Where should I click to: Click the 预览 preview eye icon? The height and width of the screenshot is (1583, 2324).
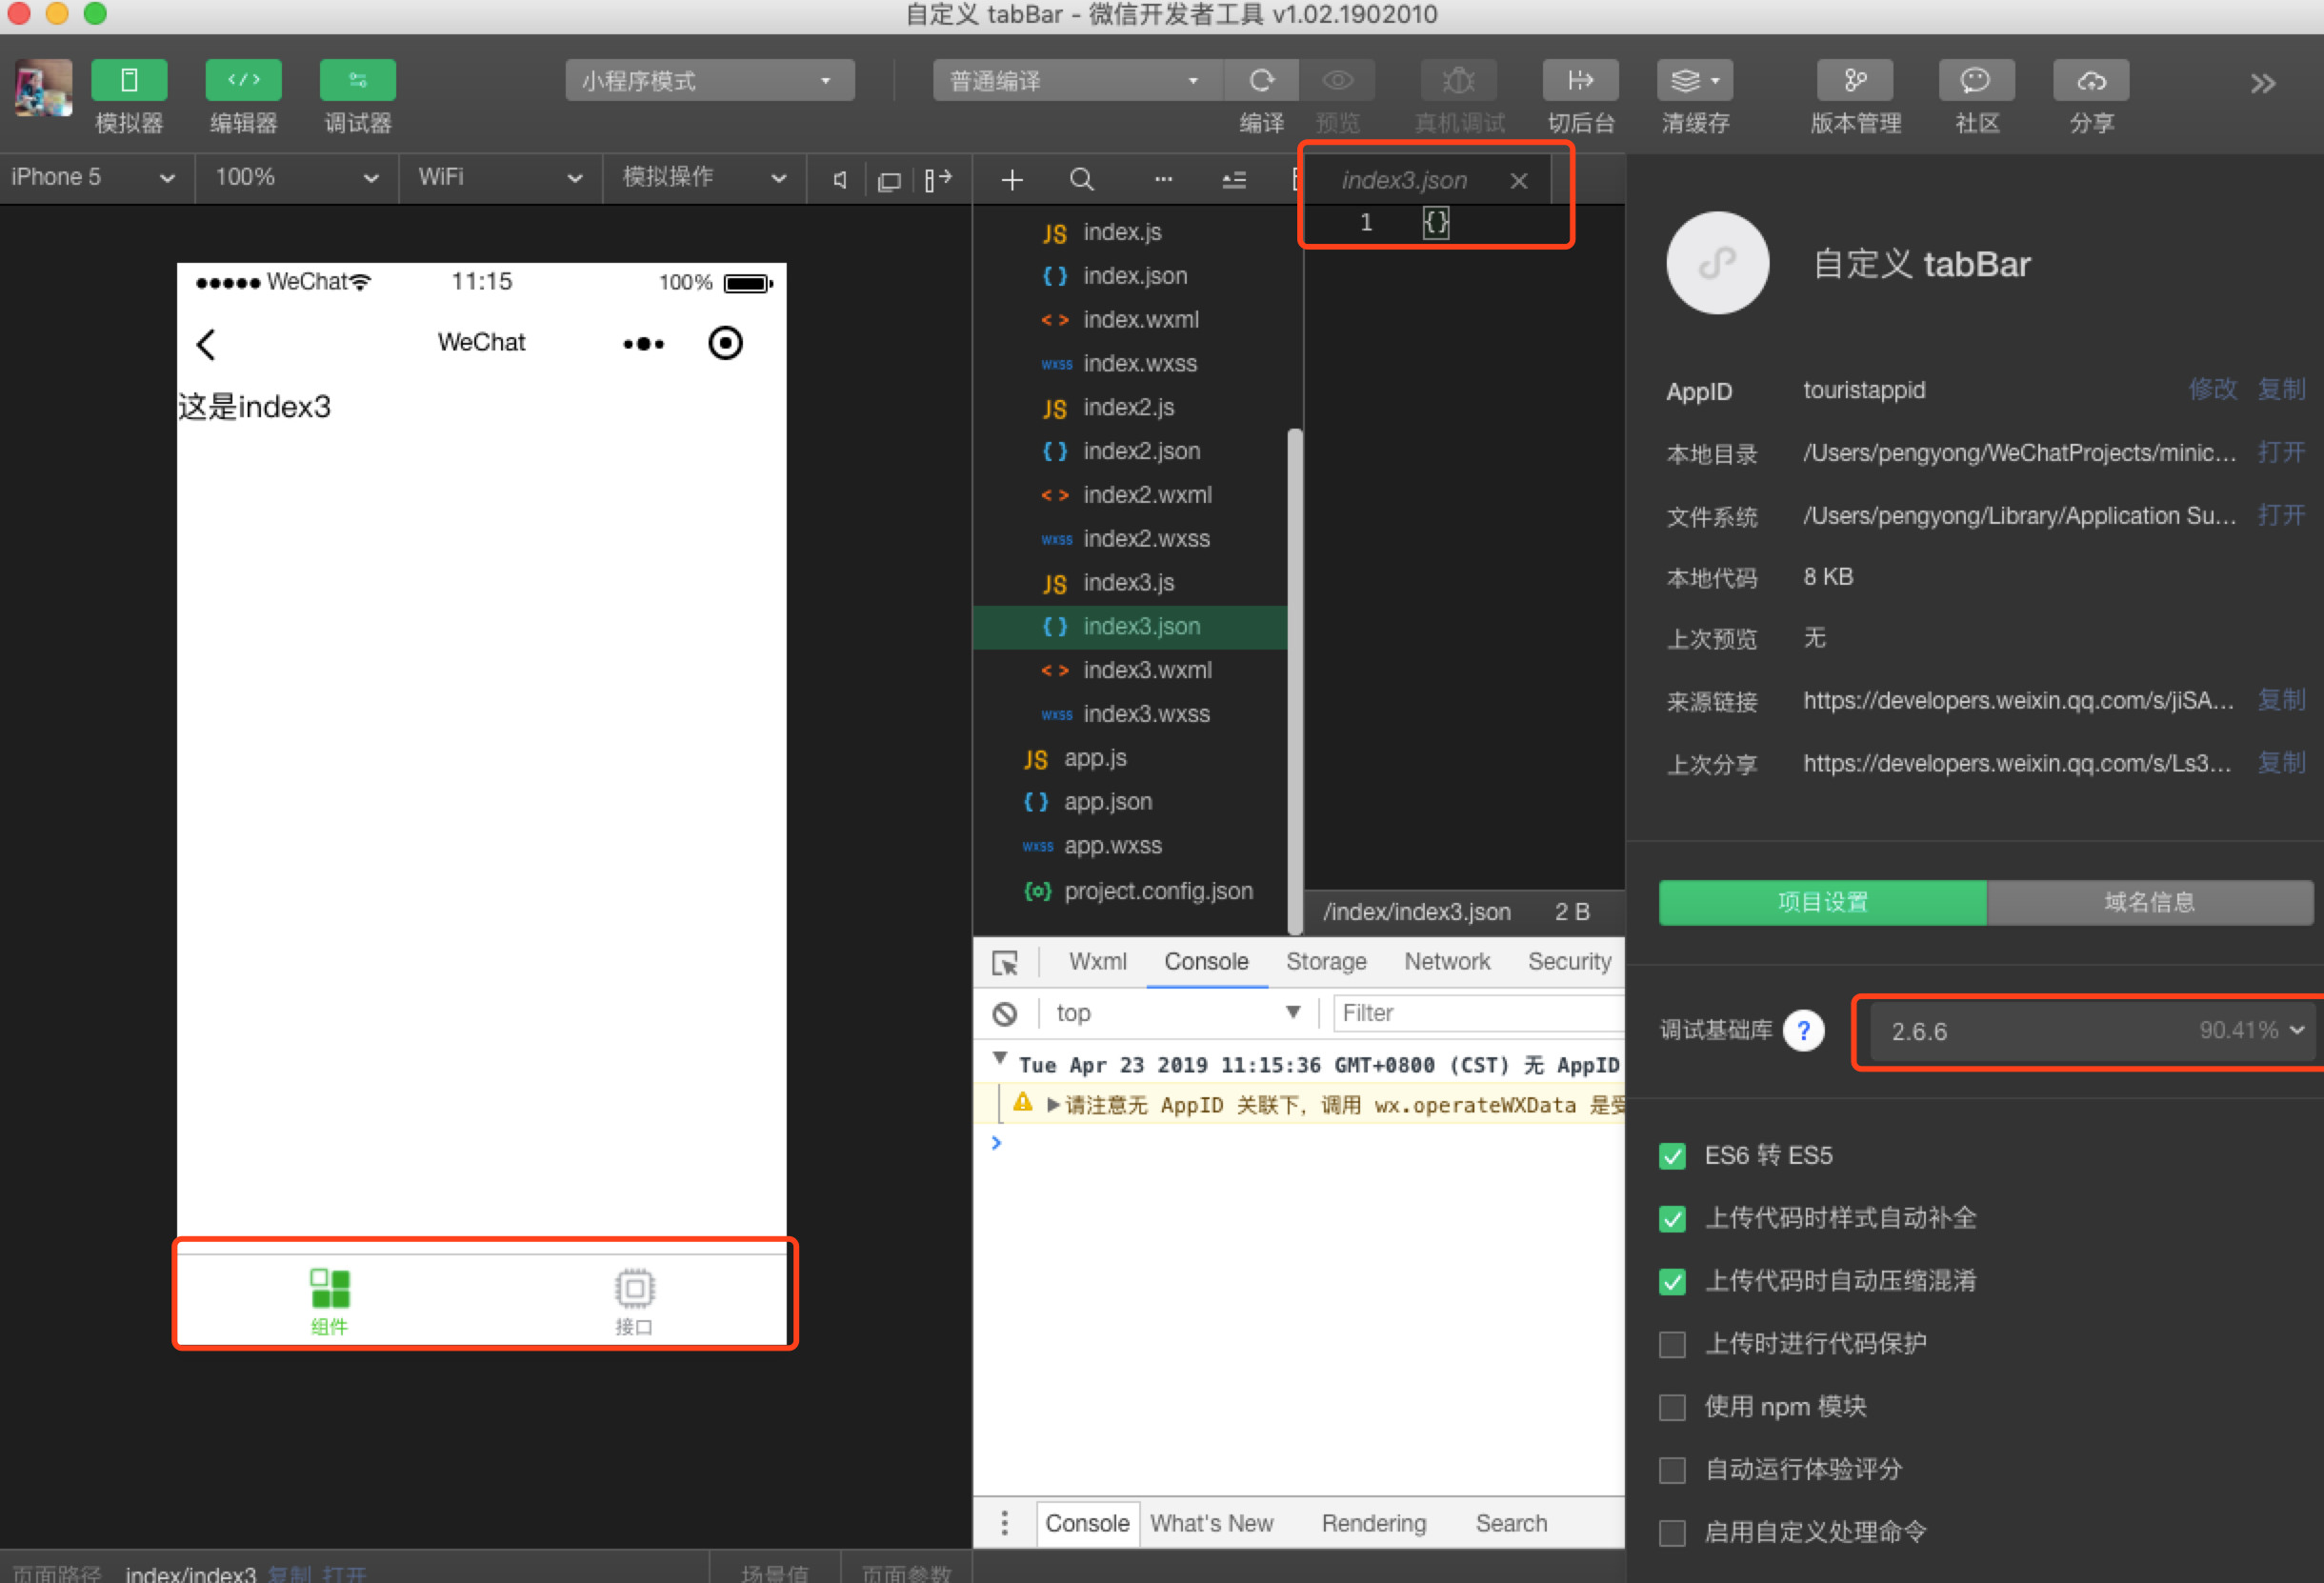(1337, 80)
